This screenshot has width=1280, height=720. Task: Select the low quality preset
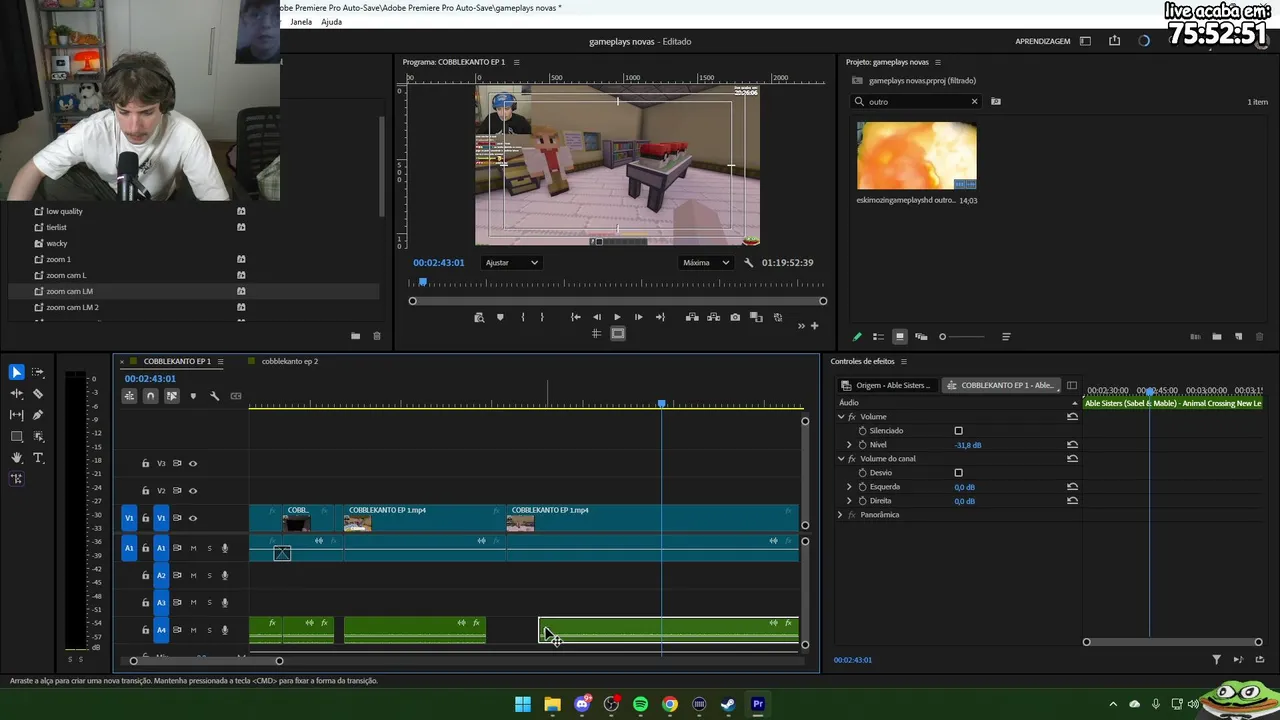tap(64, 211)
